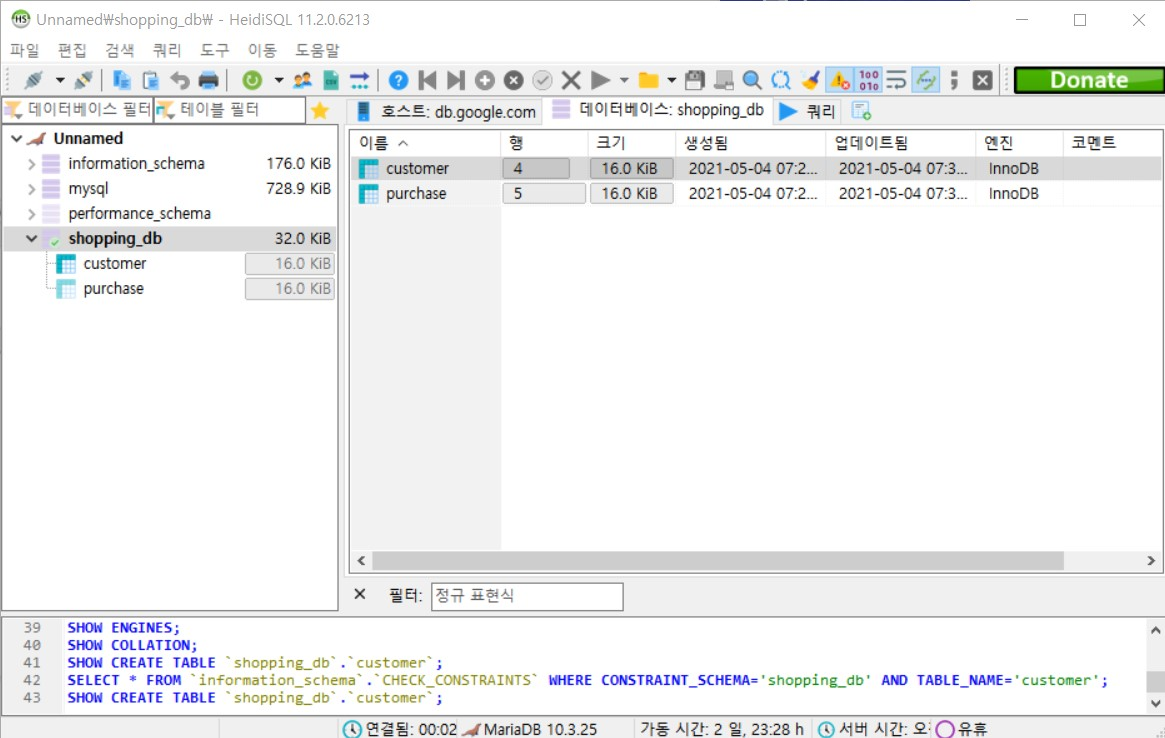This screenshot has height=738, width=1165.
Task: Click the 데이터베이스 필터 input
Action: tap(78, 110)
